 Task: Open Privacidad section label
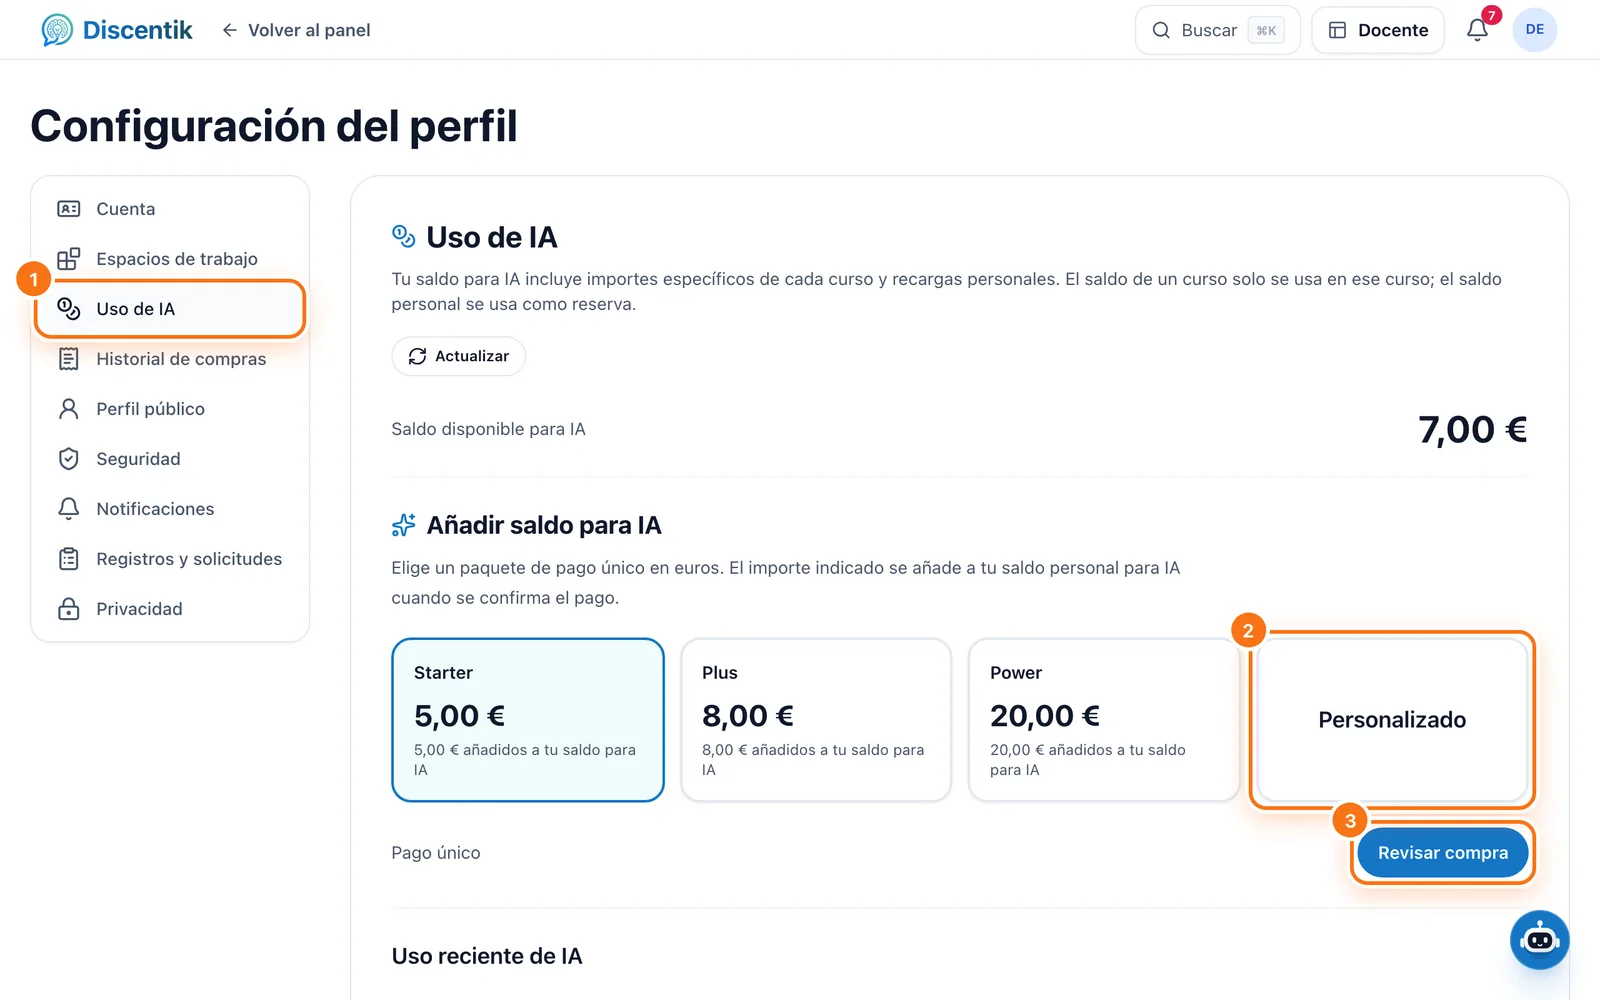(x=139, y=609)
